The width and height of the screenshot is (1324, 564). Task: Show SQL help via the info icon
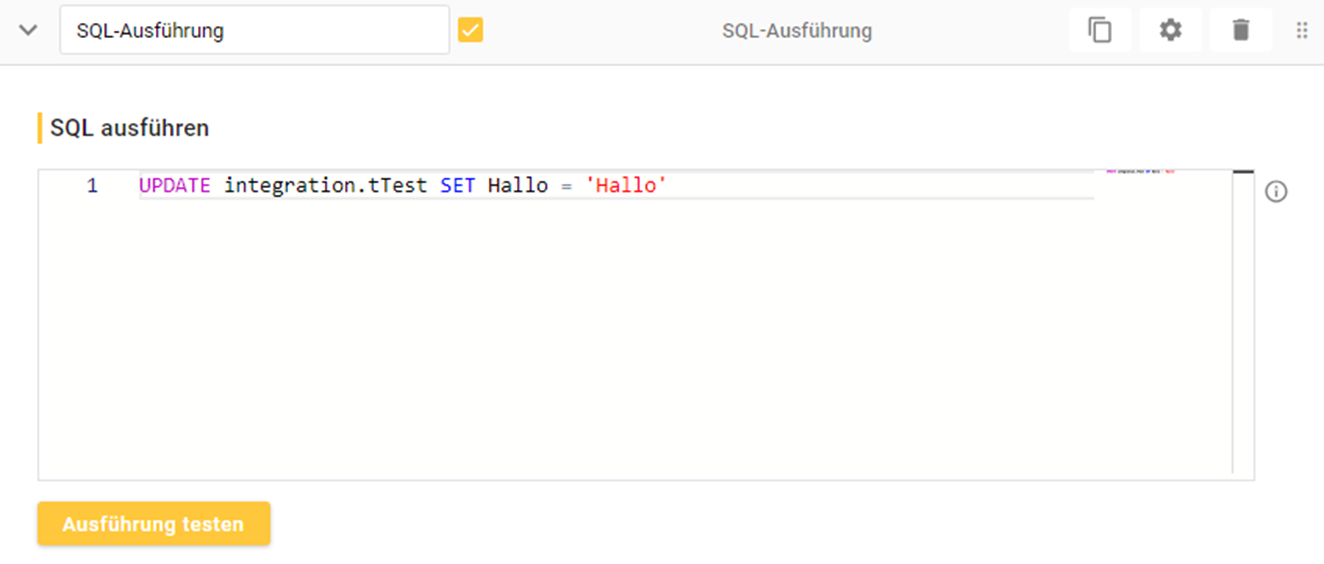(1276, 192)
